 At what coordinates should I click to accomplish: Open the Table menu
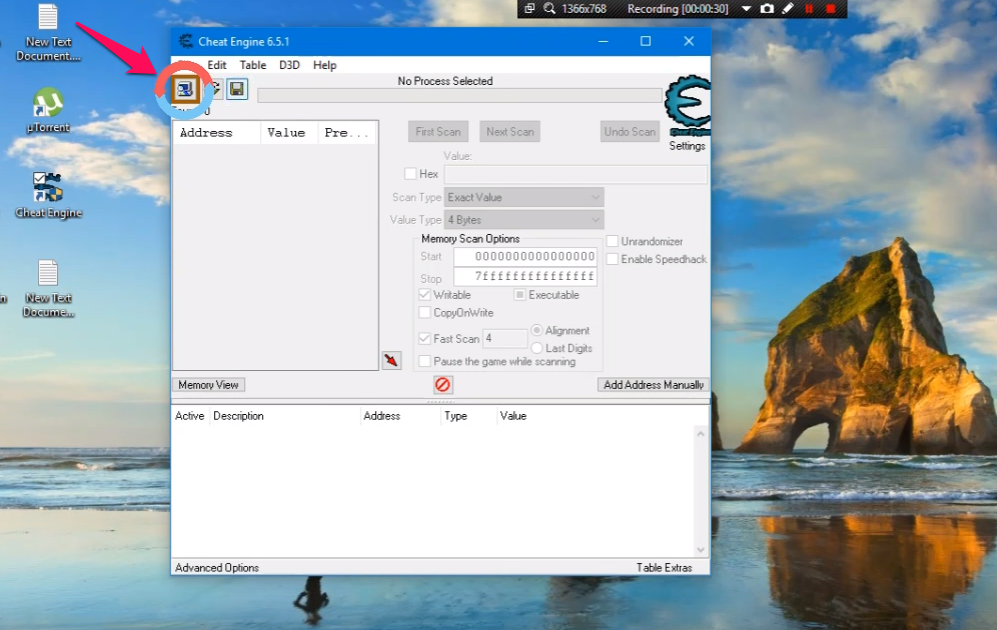pos(253,65)
